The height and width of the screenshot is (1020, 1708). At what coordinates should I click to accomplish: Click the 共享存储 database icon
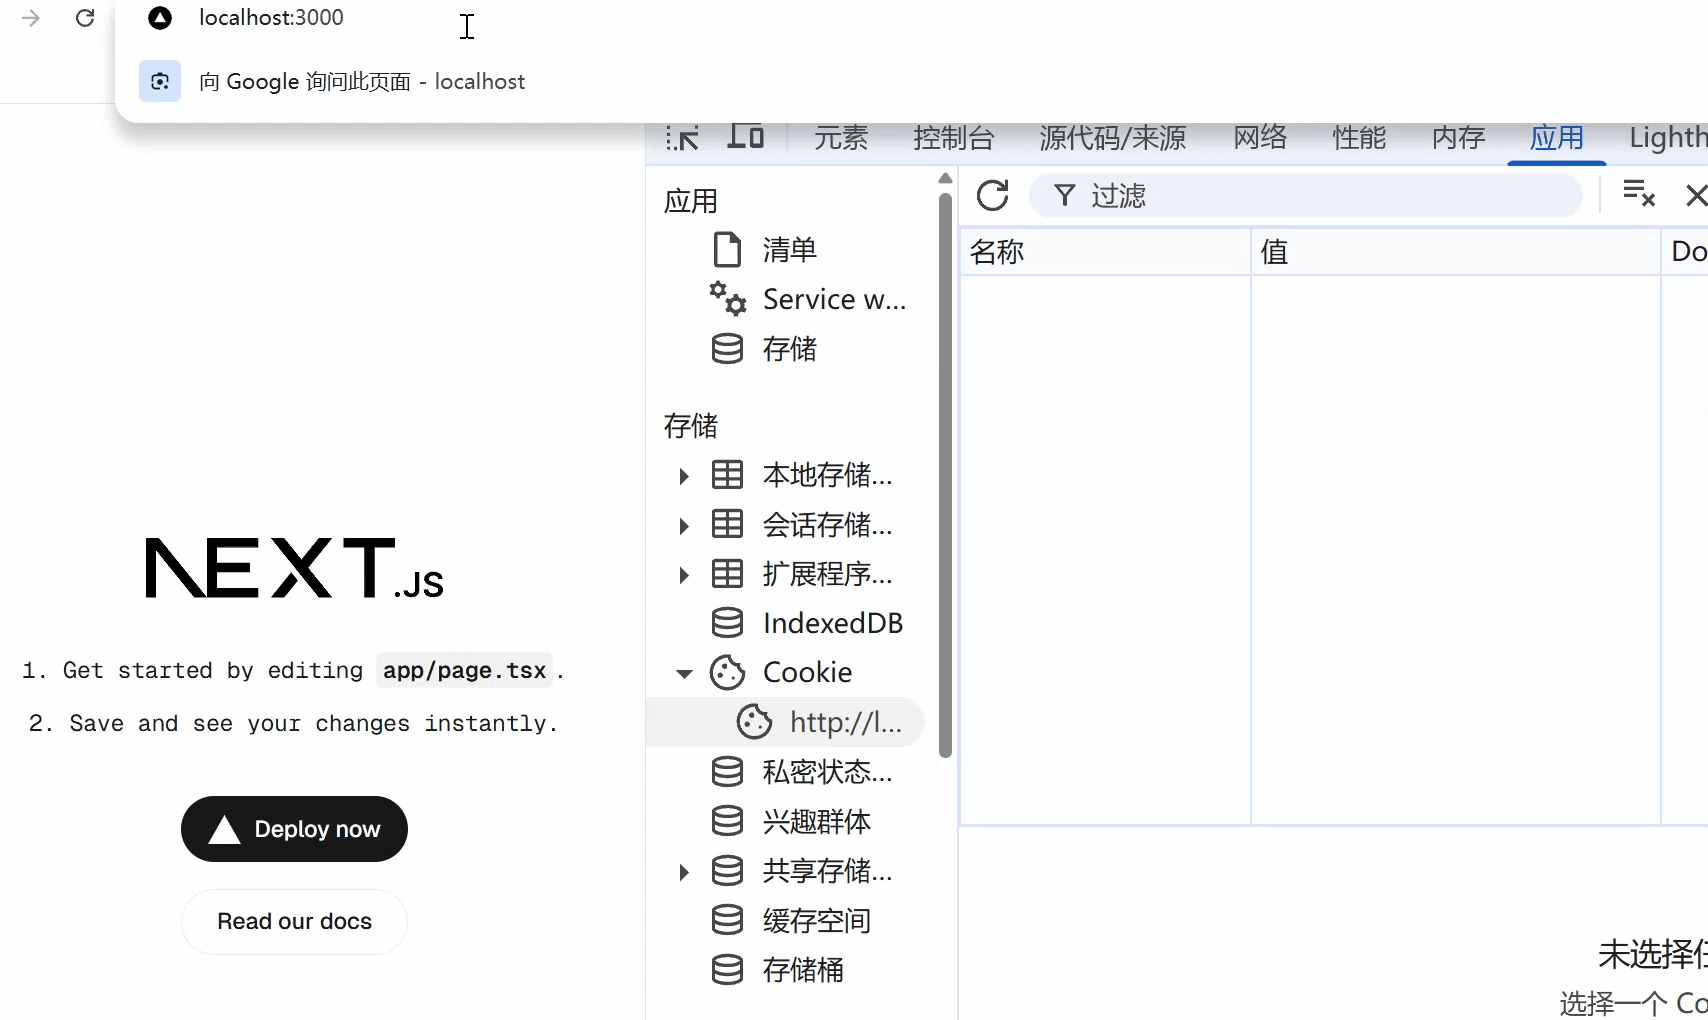click(x=727, y=871)
